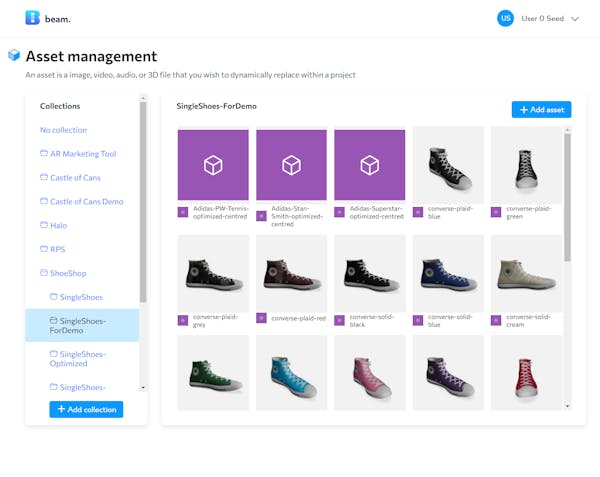This screenshot has width=600, height=477.
Task: Click the purple icon next to converse-solid-black
Action: tap(339, 321)
